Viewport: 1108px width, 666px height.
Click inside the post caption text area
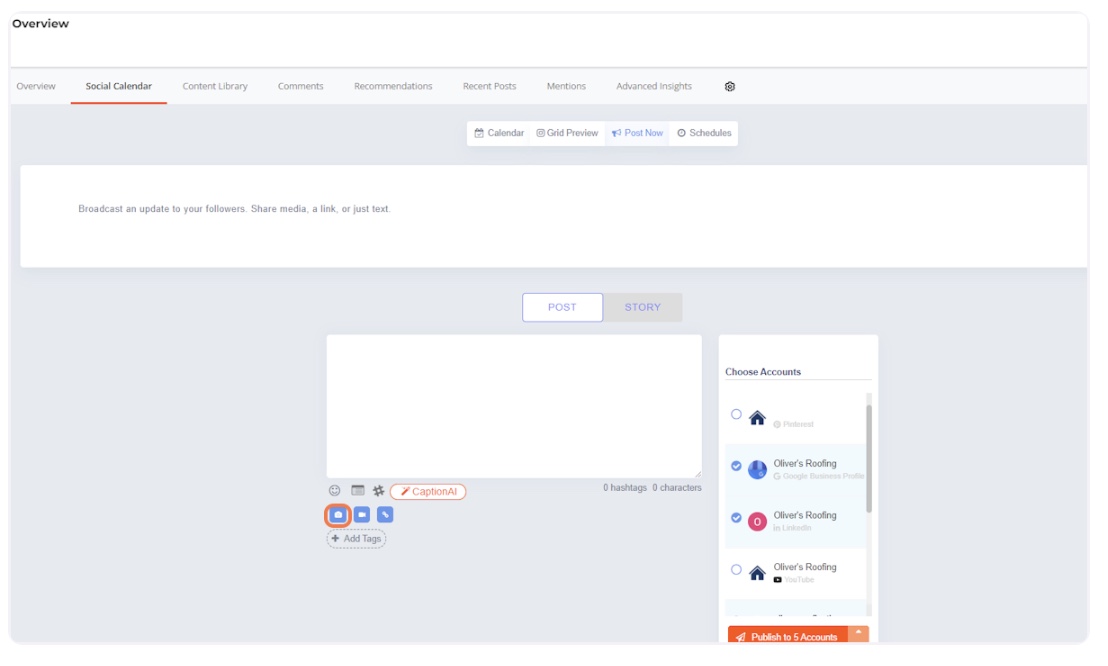(513, 406)
